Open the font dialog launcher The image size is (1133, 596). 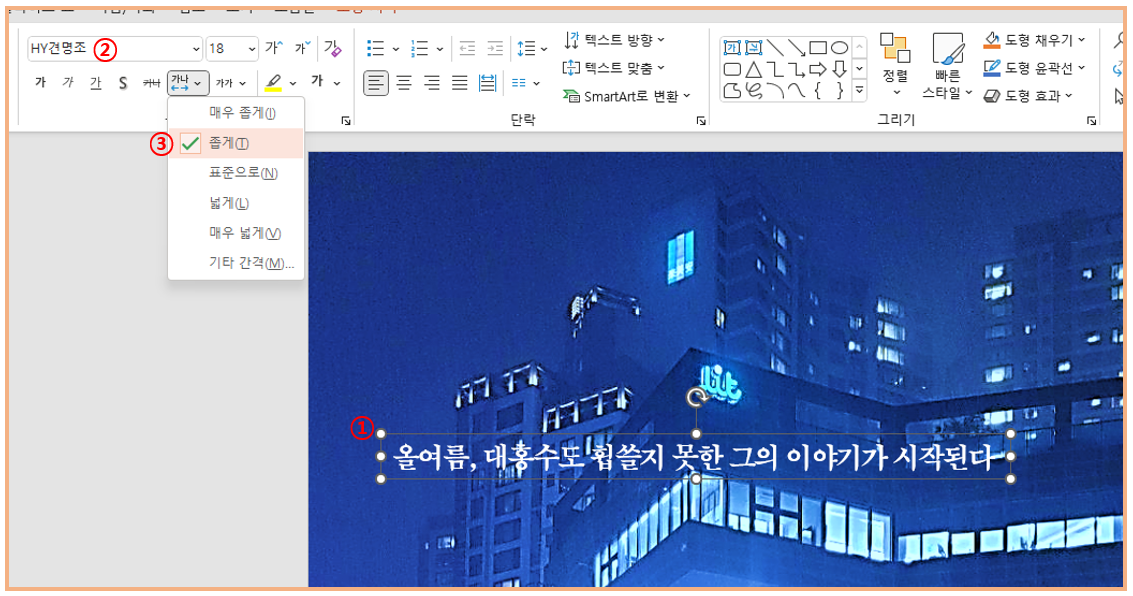pyautogui.click(x=346, y=121)
